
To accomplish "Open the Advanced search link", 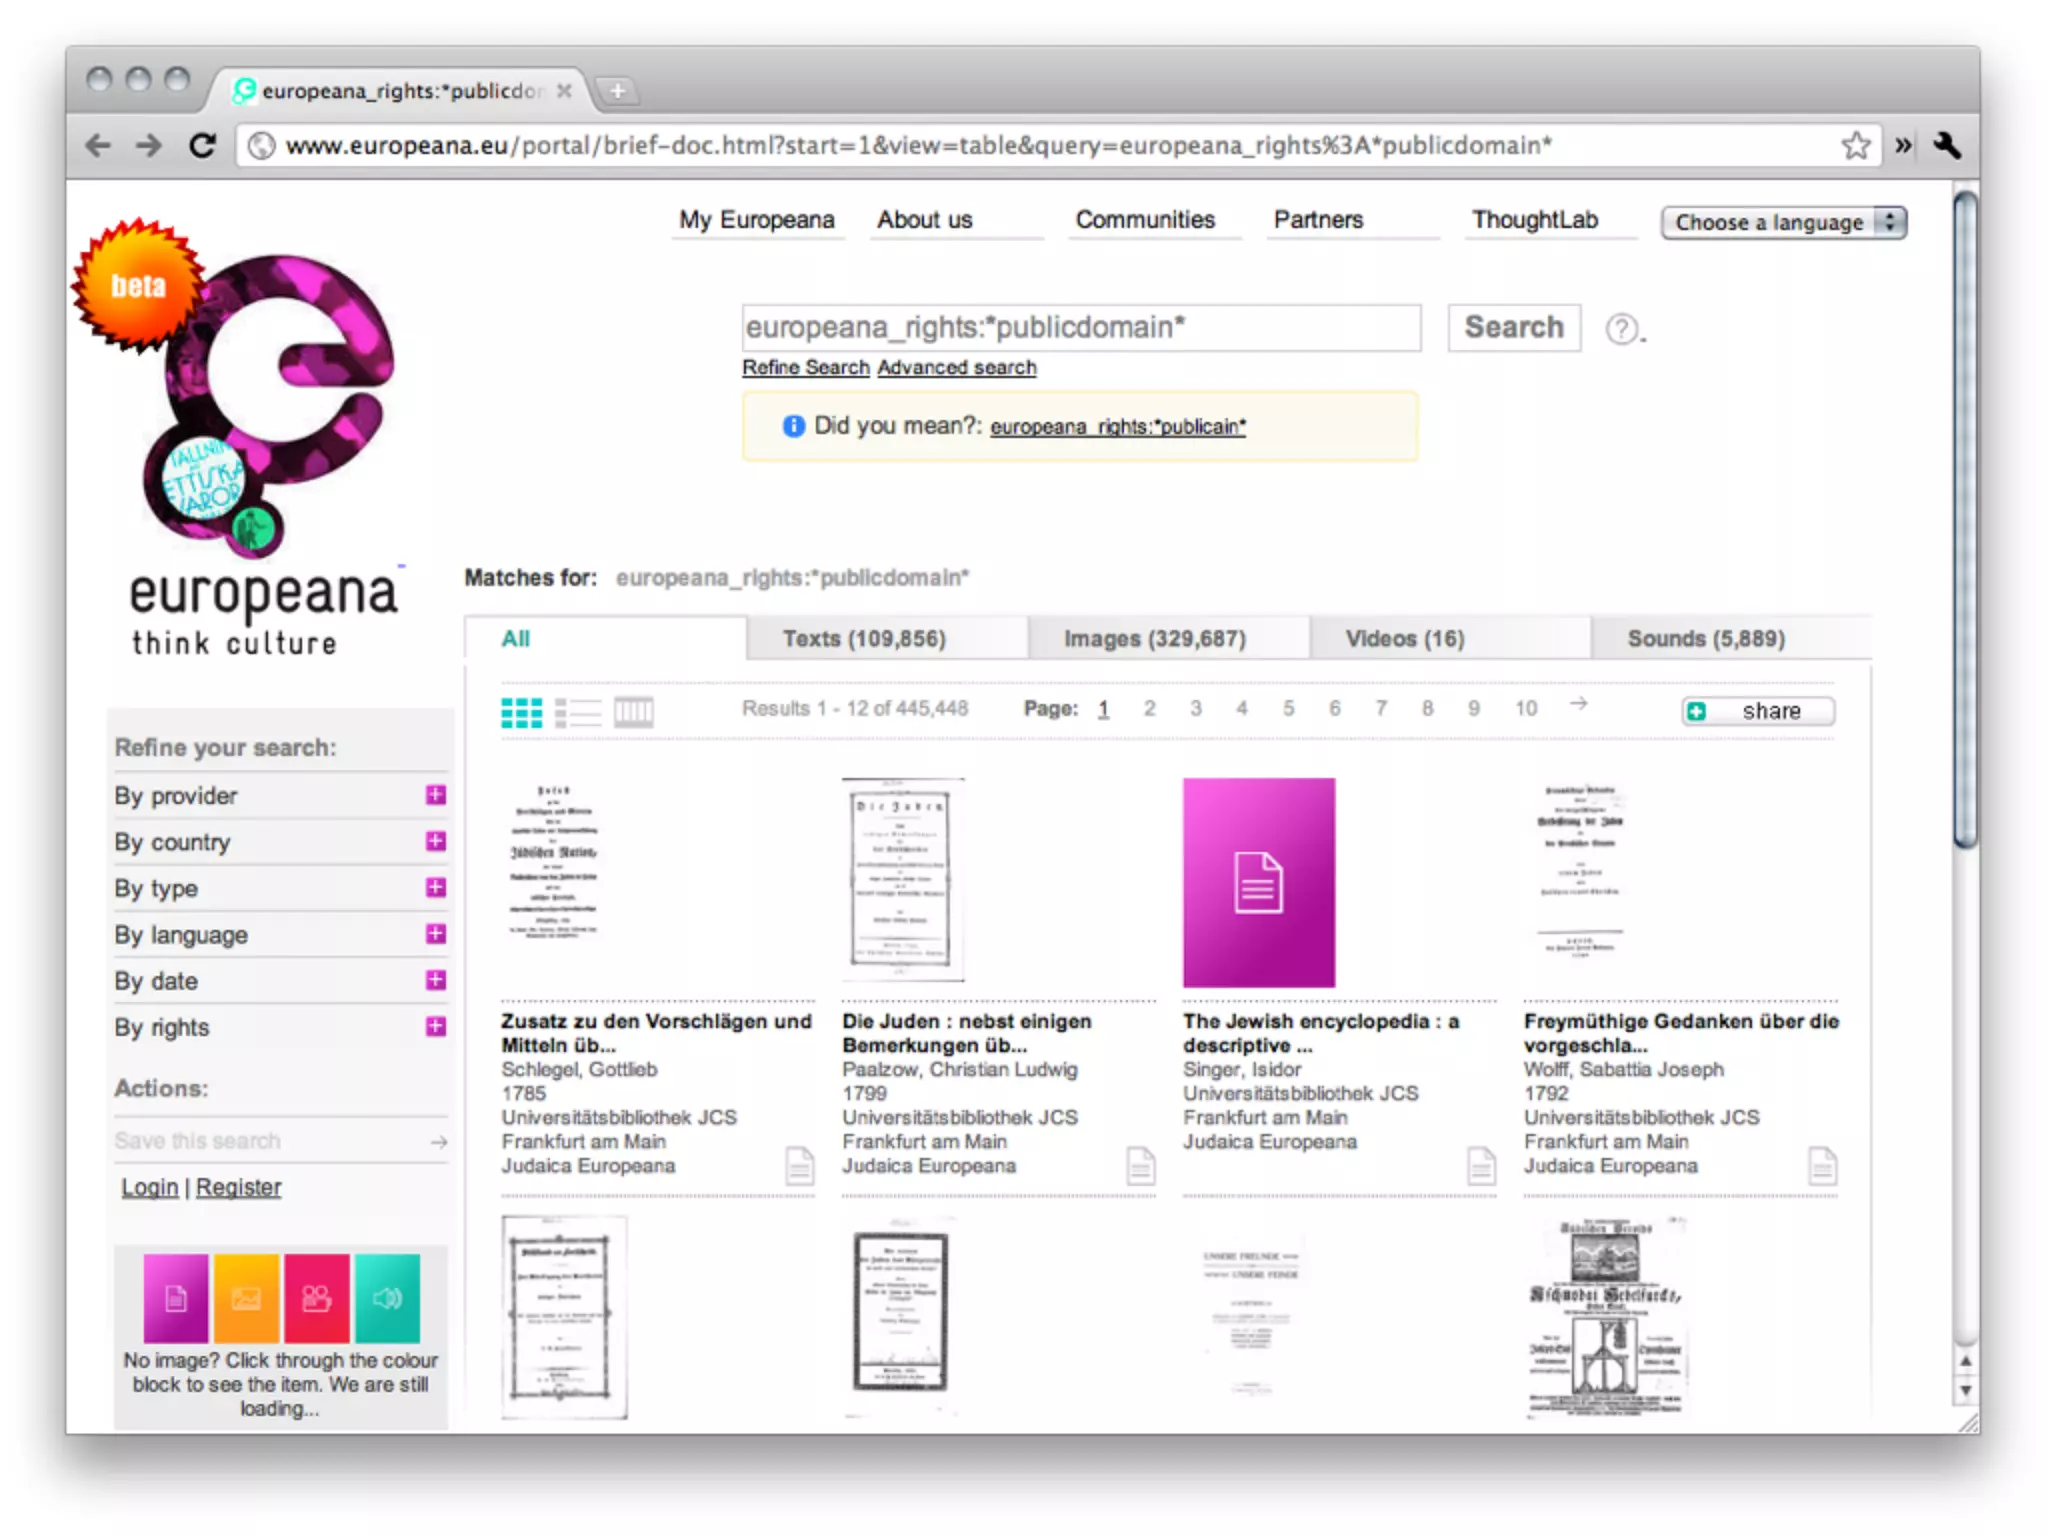I will (x=957, y=368).
